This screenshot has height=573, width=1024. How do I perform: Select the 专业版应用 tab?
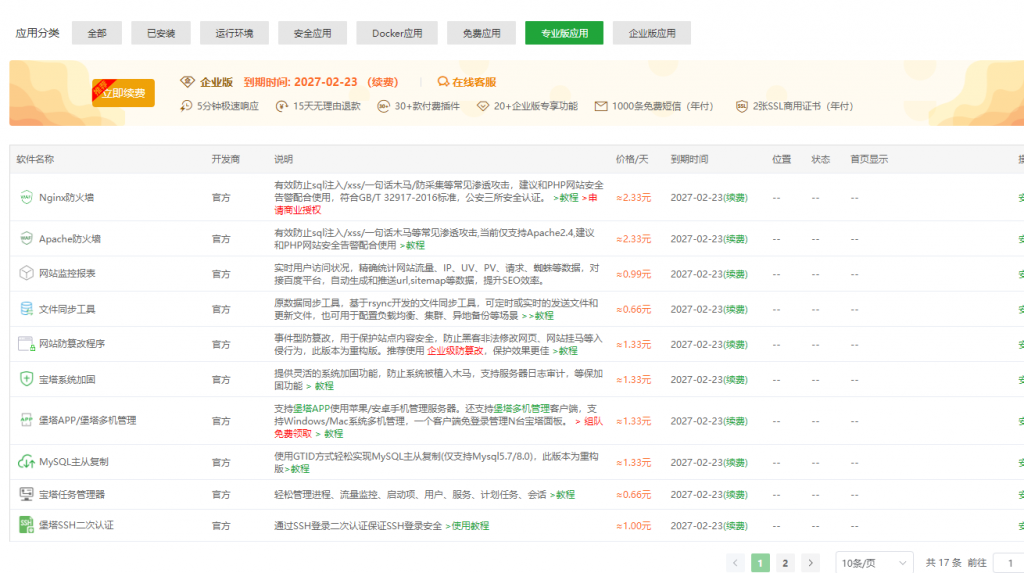pyautogui.click(x=564, y=33)
